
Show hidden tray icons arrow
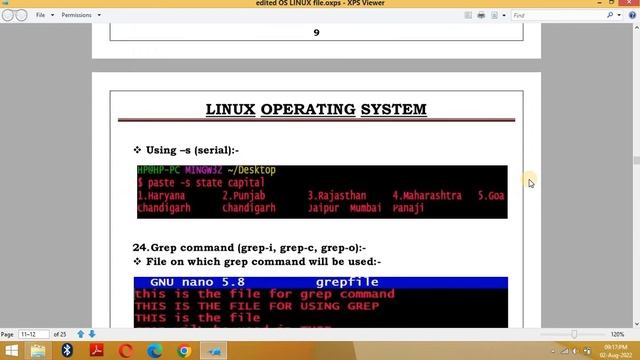553,351
